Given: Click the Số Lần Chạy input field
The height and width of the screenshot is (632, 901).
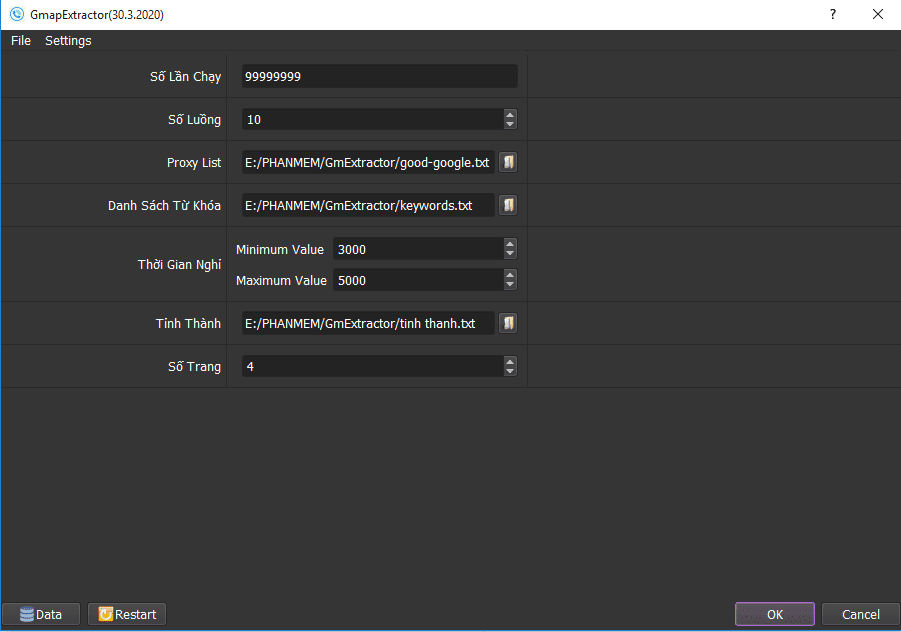Looking at the screenshot, I should (379, 76).
